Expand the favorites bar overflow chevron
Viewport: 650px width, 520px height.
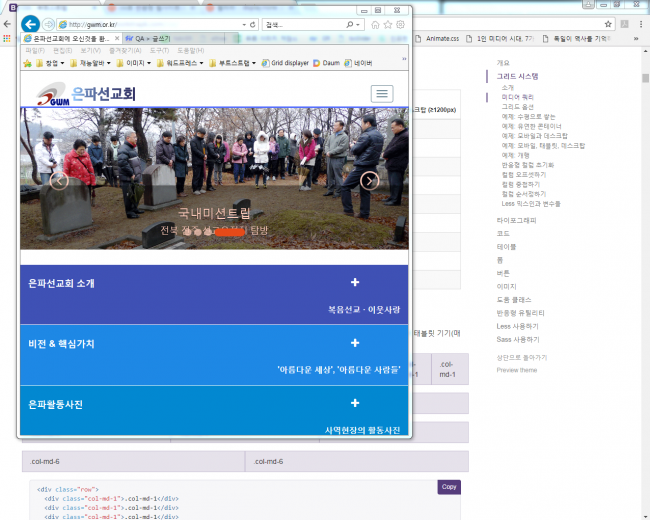pos(404,59)
